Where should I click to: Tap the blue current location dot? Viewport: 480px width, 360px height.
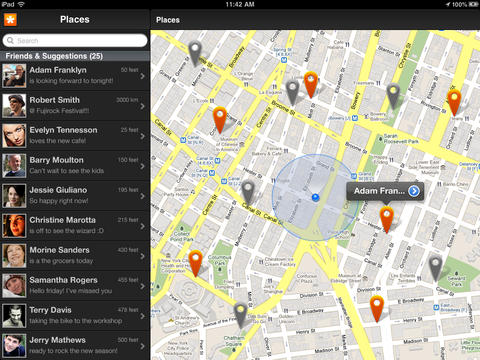pyautogui.click(x=315, y=198)
